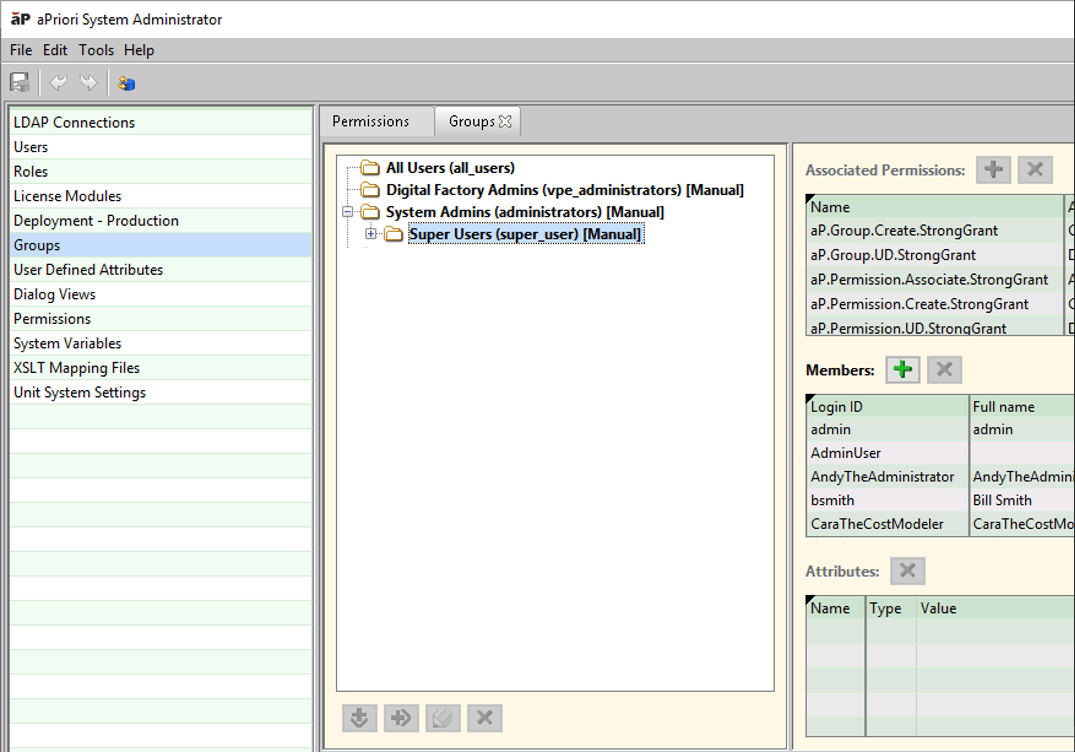Open Unit System Settings
Viewport: 1075px width, 752px height.
click(160, 392)
